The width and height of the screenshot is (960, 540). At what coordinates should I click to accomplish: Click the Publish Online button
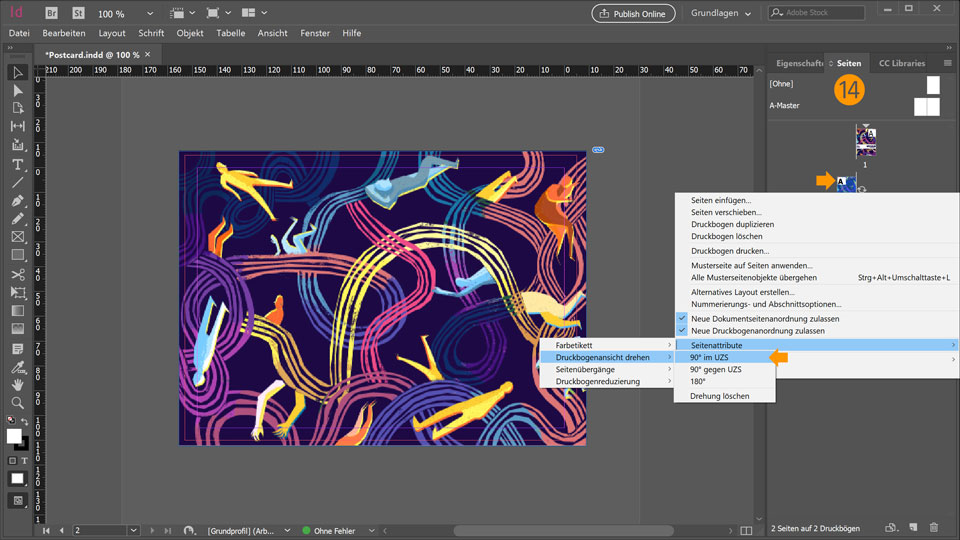pyautogui.click(x=635, y=13)
